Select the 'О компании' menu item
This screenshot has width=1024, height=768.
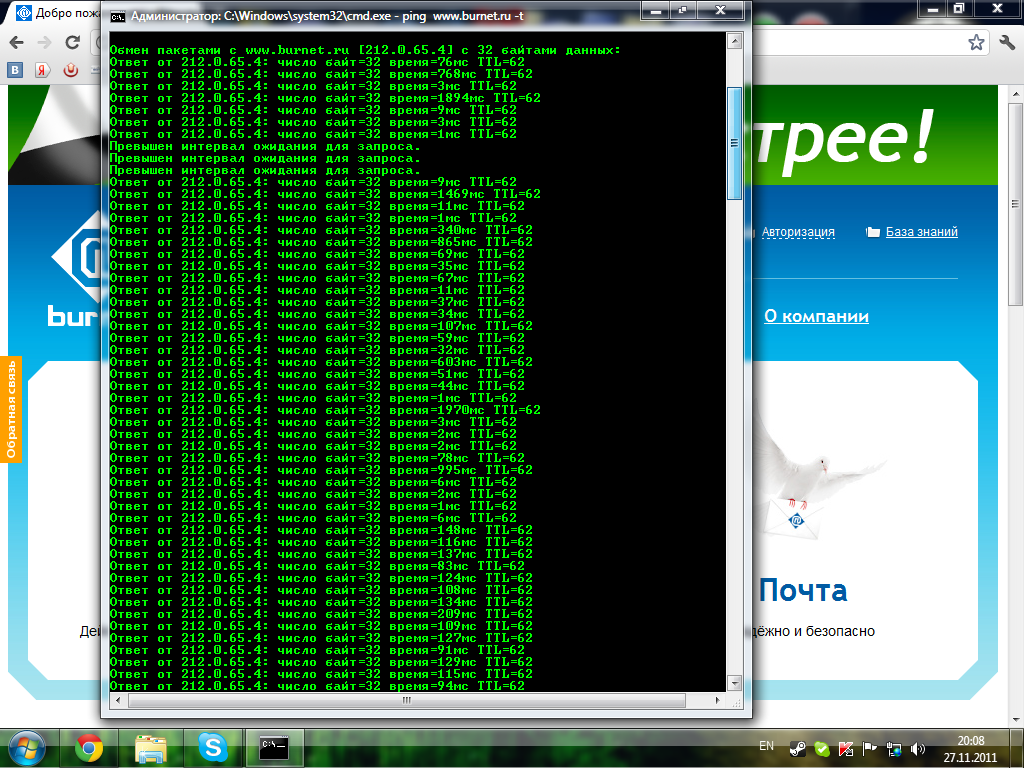(816, 316)
